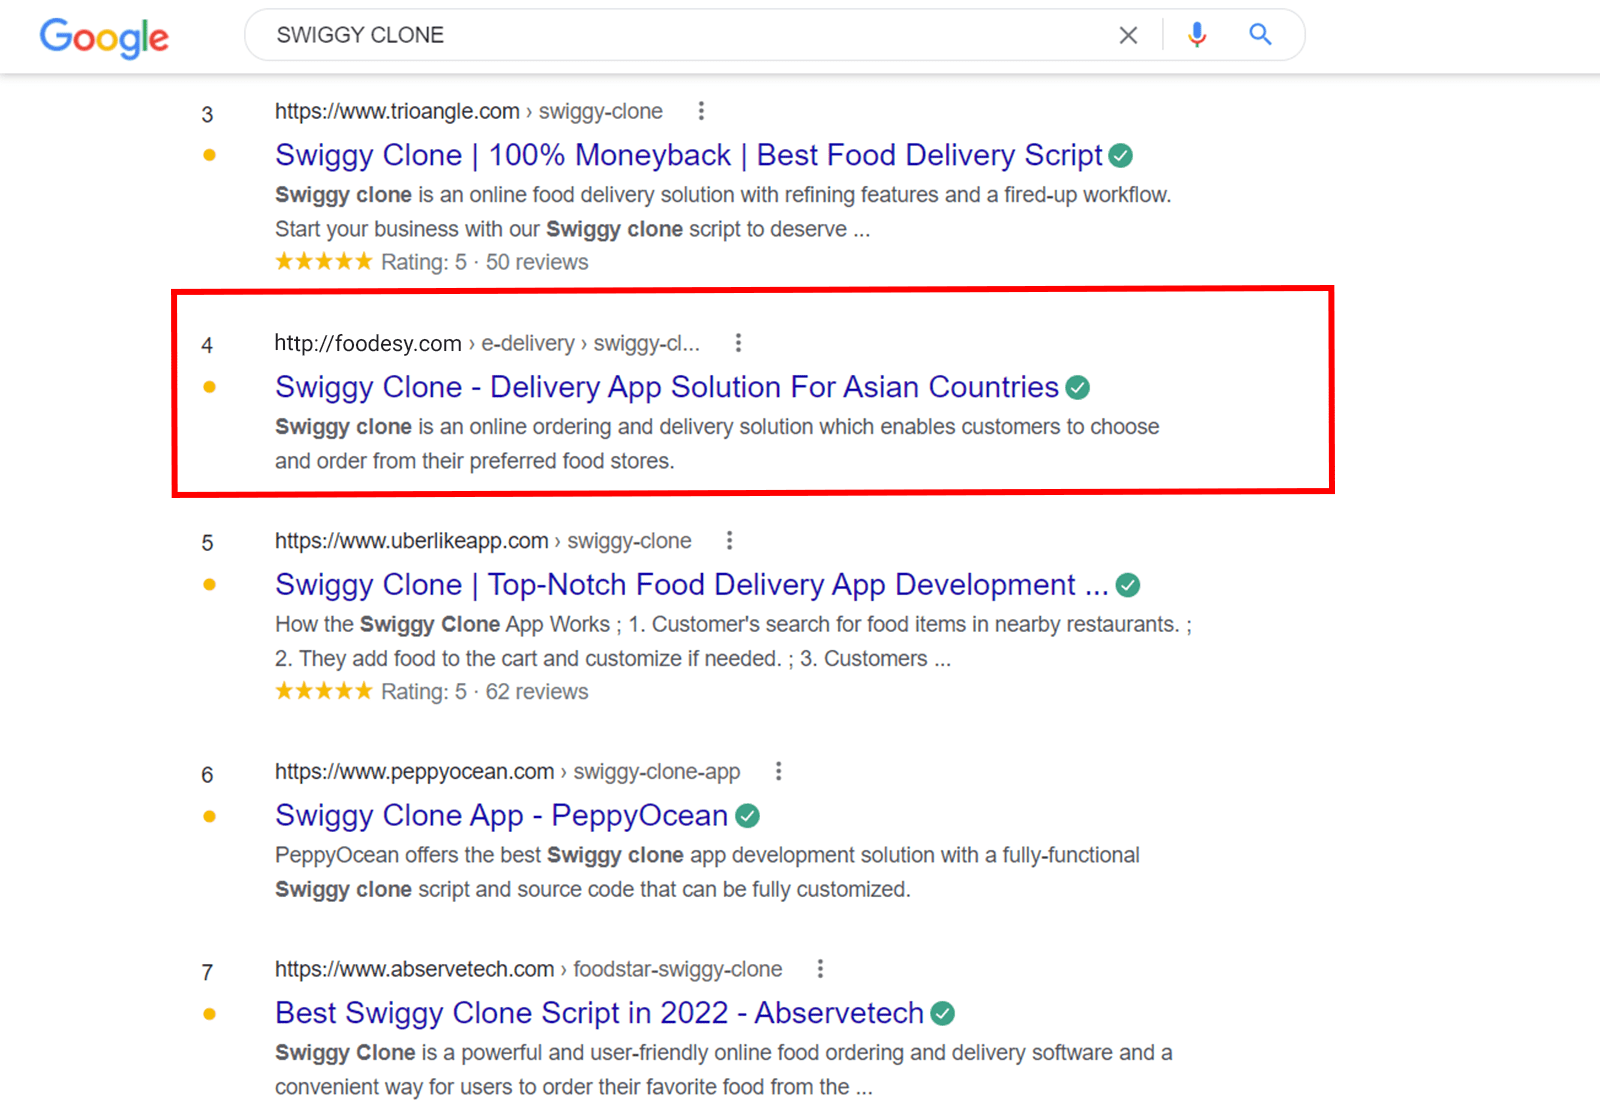Click the green verified badge on the Foodesy result

point(1078,387)
